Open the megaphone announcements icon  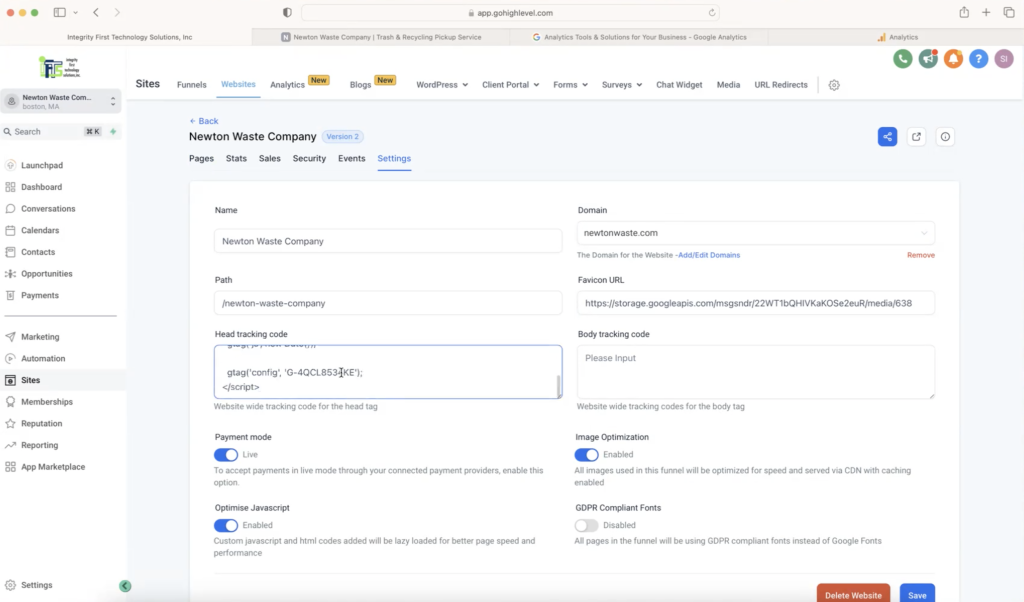click(x=928, y=59)
